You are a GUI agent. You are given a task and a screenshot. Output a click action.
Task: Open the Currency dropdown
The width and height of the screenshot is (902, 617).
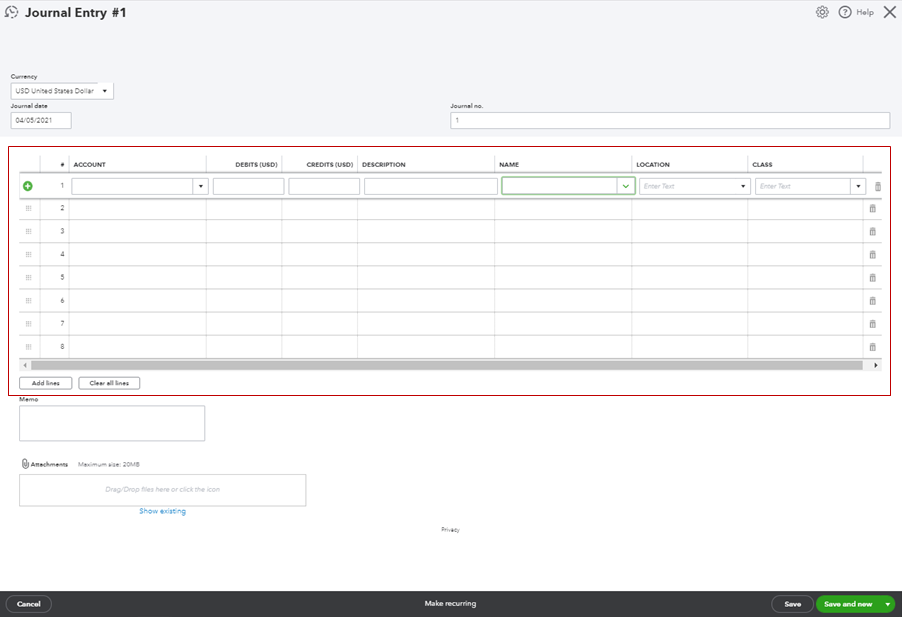102,90
